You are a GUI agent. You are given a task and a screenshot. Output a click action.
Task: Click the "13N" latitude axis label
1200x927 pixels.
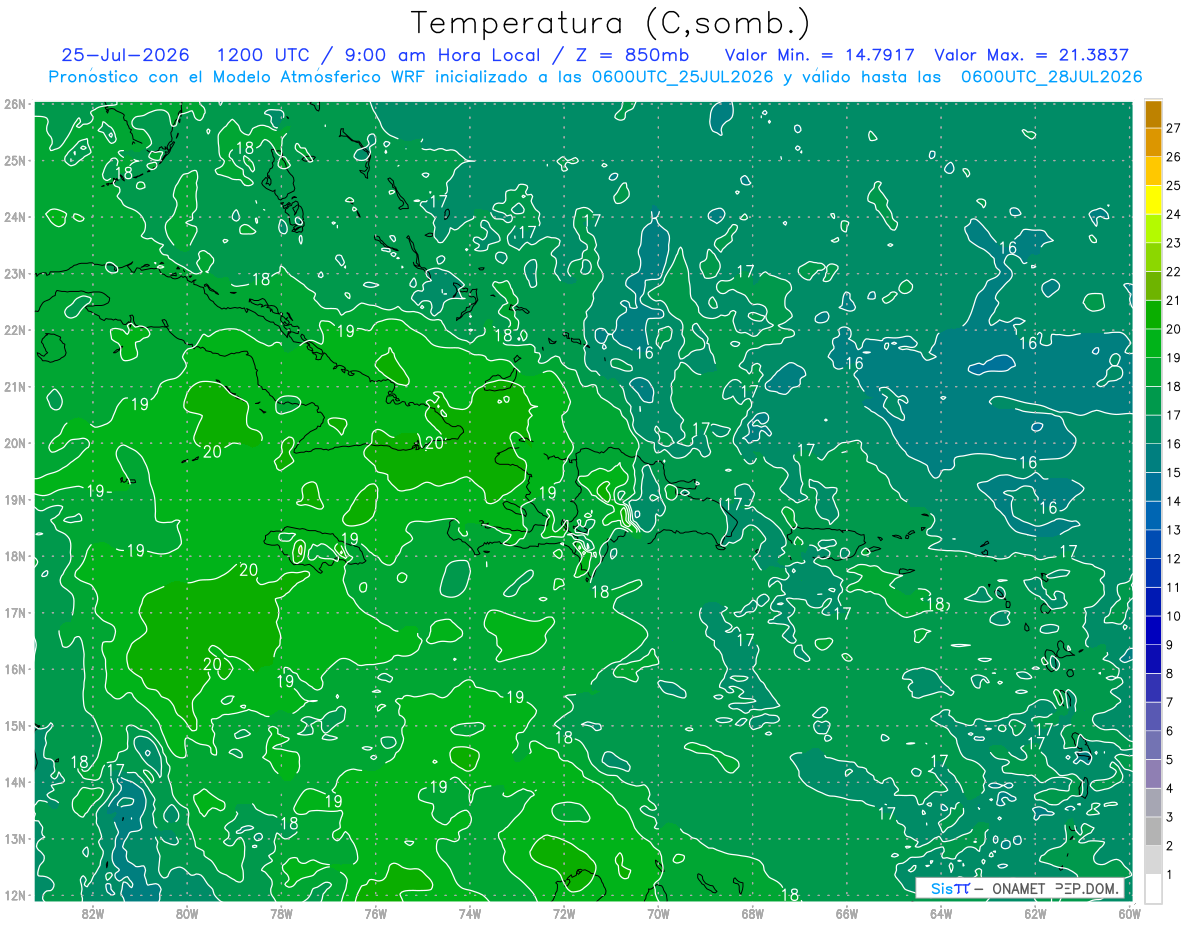(15, 838)
